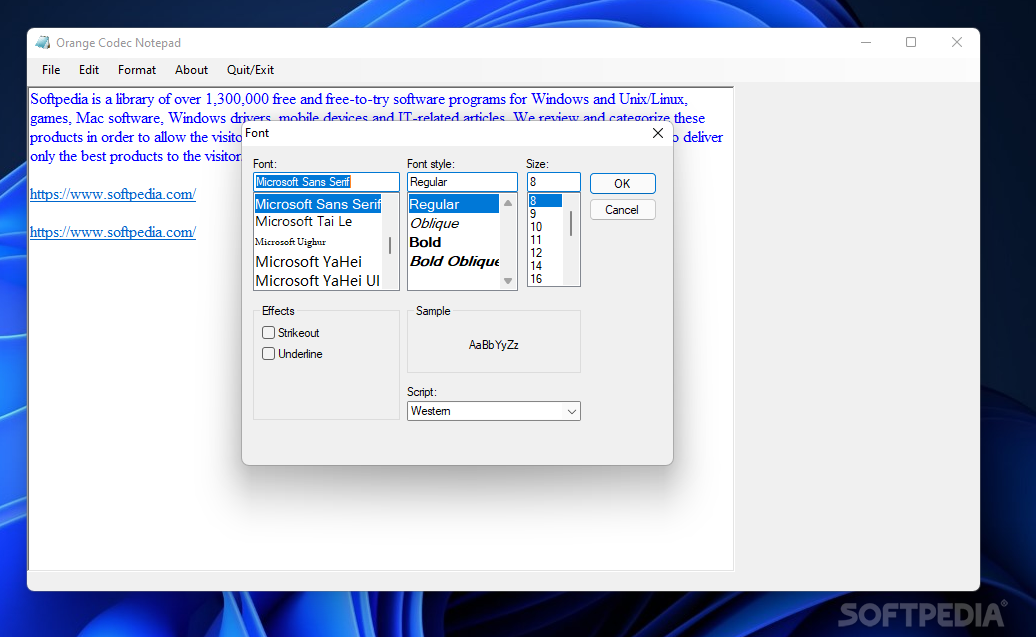Open second softpedia.com link in notepad
The width and height of the screenshot is (1036, 642).
tap(113, 232)
